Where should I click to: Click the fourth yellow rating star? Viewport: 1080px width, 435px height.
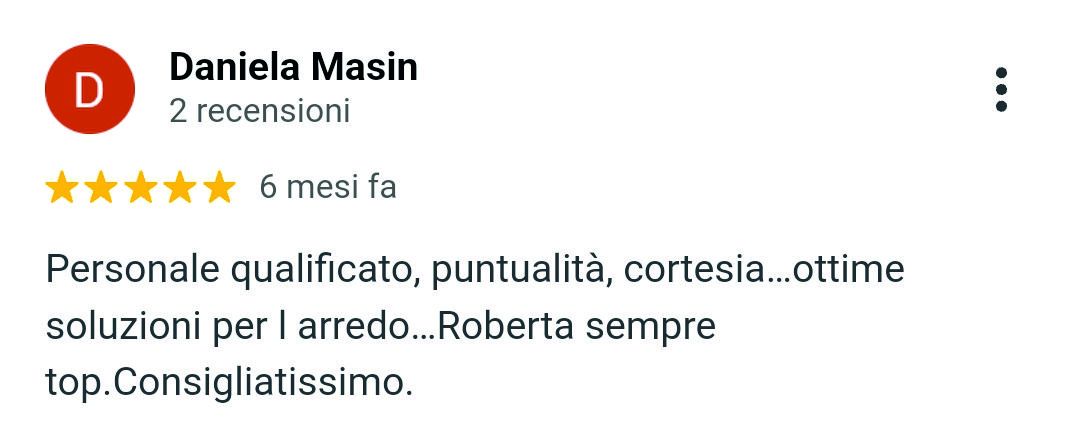[179, 187]
